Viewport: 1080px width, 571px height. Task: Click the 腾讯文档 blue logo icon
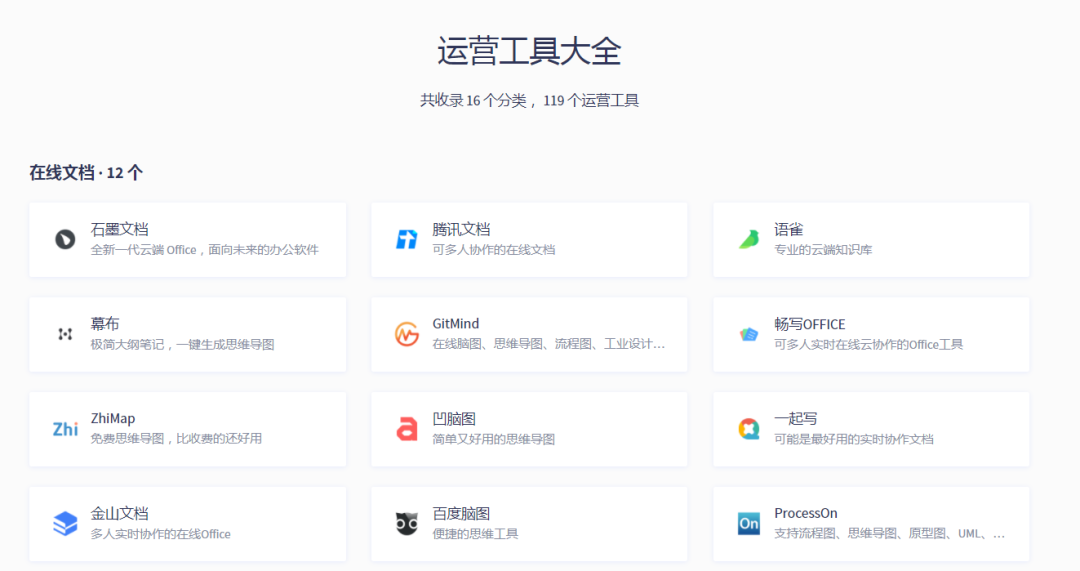click(407, 239)
